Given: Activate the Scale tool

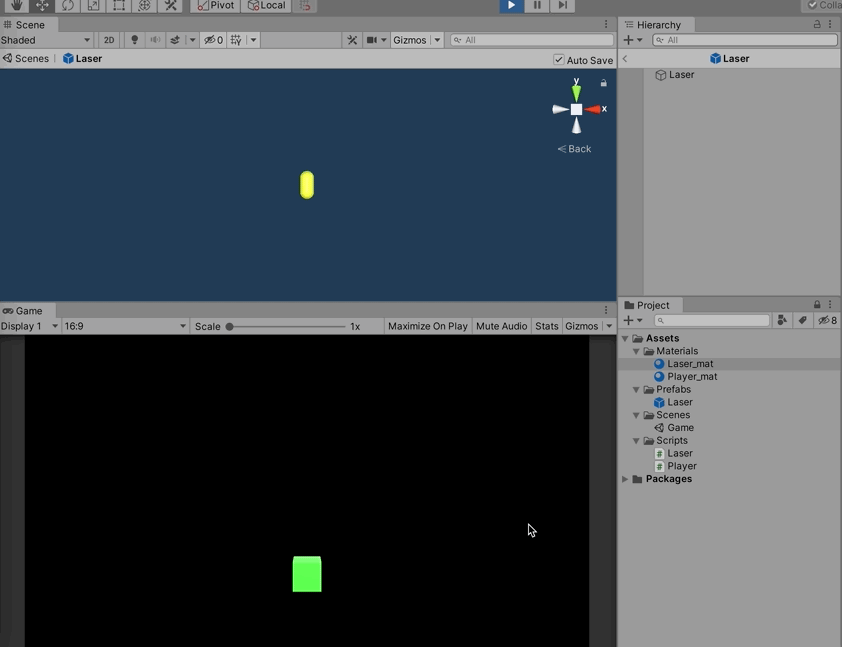Looking at the screenshot, I should (92, 5).
